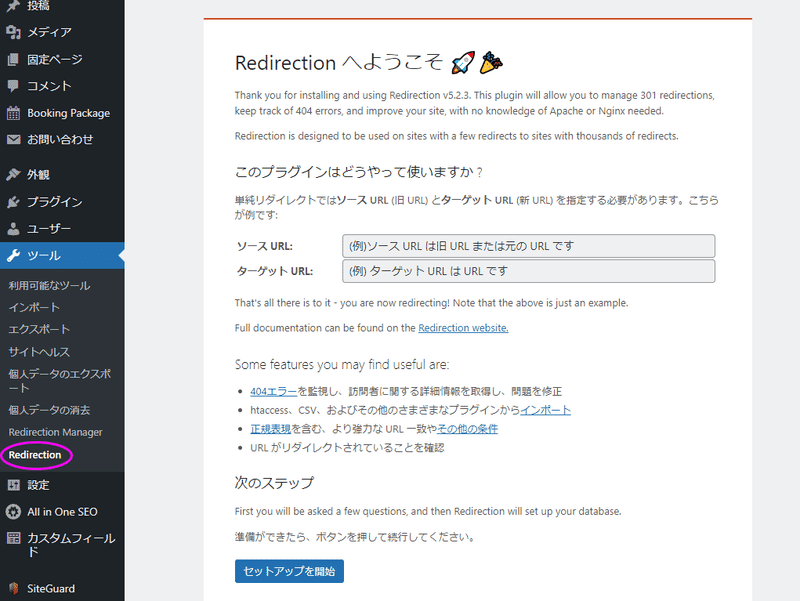Open the サイトヘルス submenu item
Image resolution: width=800 pixels, height=601 pixels.
[39, 352]
